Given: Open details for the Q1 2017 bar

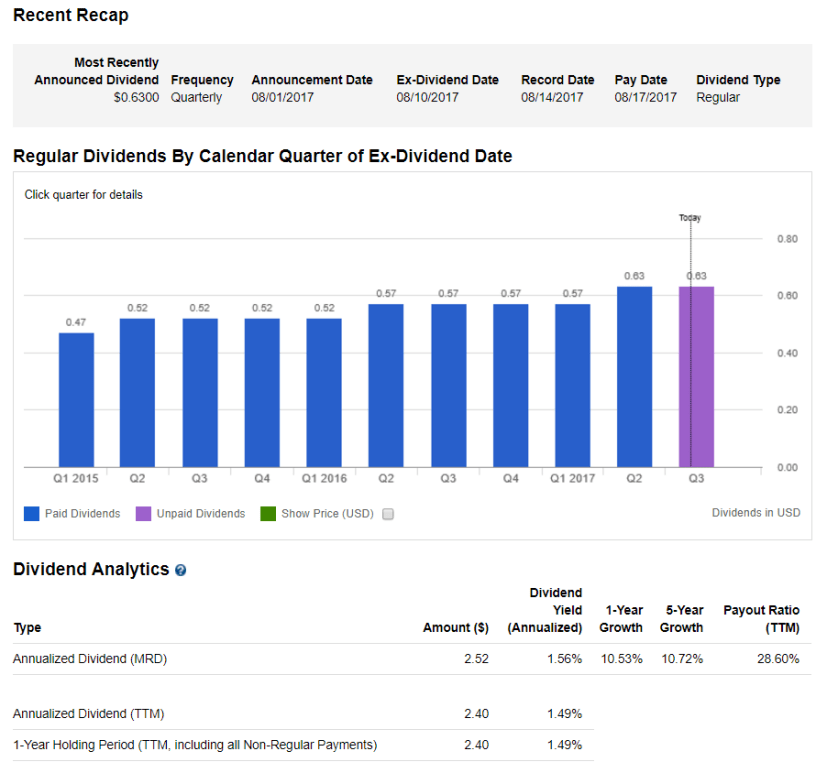Looking at the screenshot, I should (572, 385).
